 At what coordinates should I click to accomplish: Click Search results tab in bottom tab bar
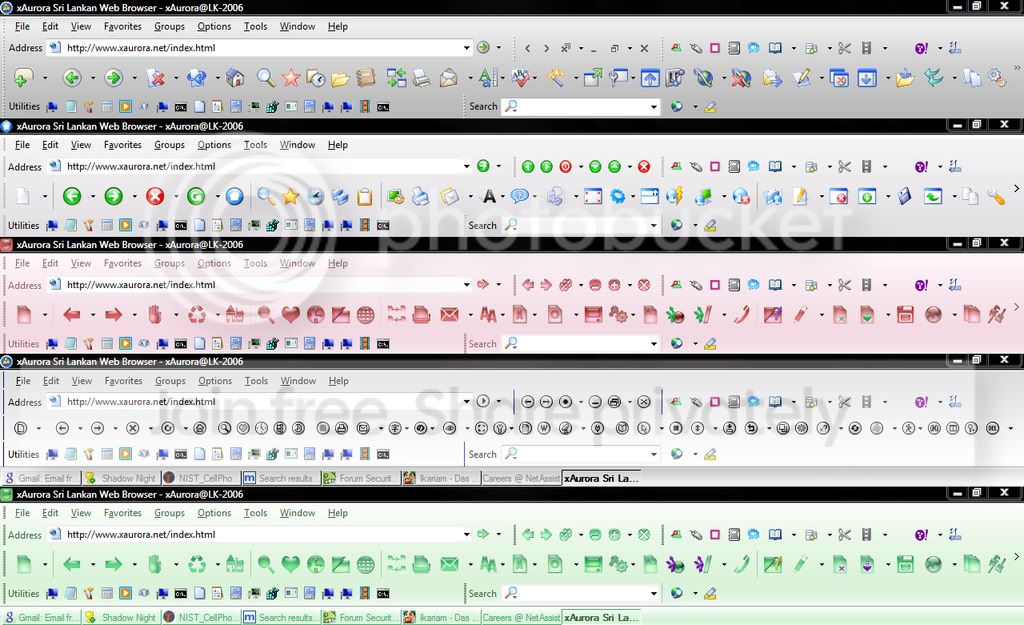tap(281, 617)
